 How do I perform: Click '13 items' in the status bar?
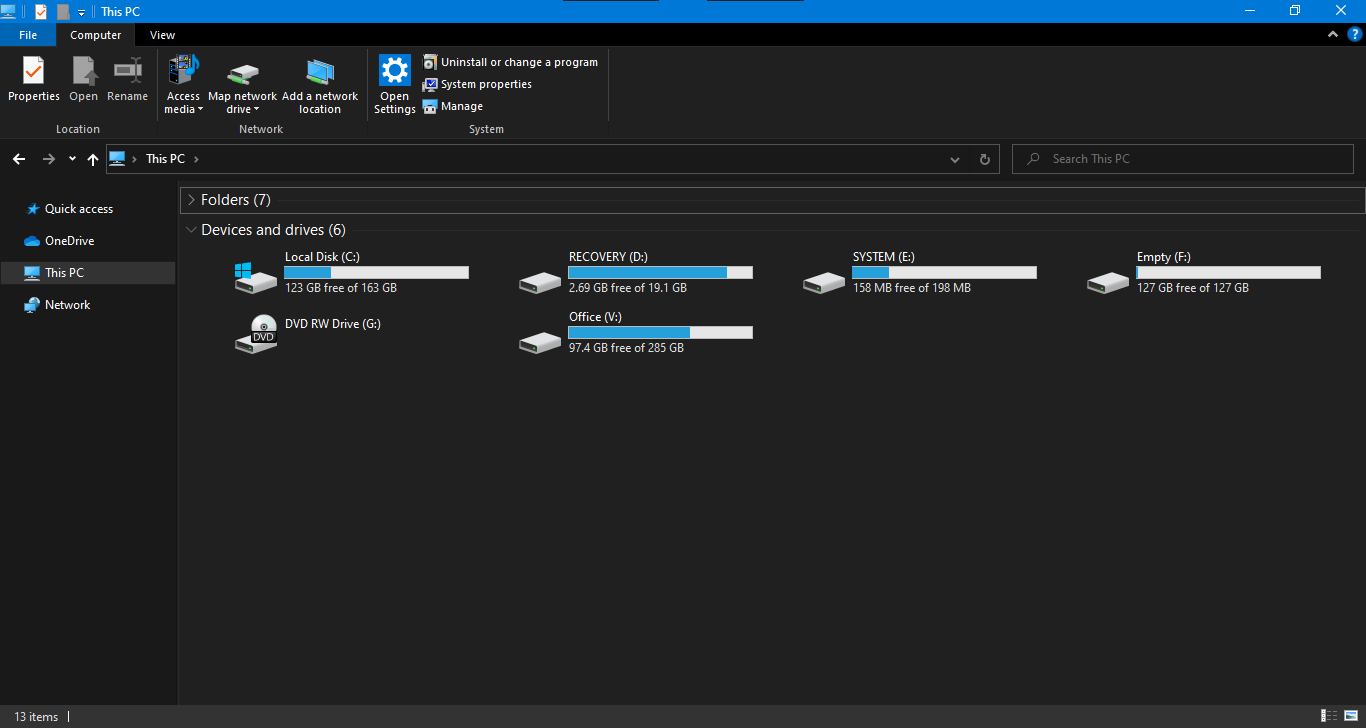point(36,717)
